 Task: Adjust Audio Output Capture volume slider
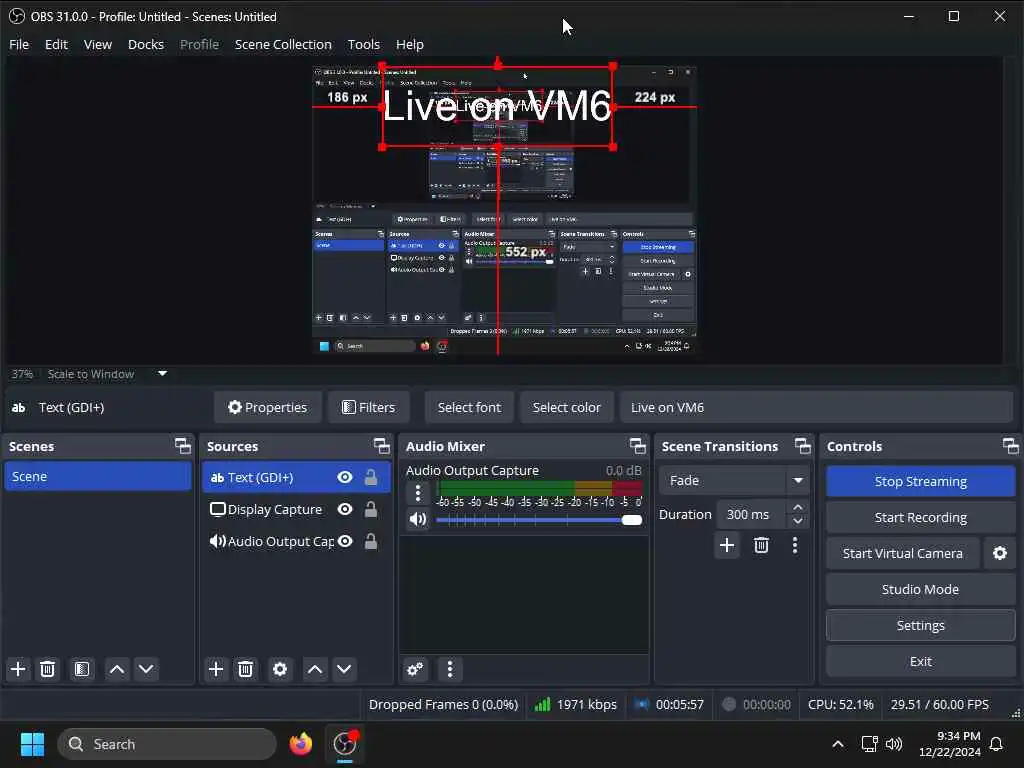click(539, 520)
